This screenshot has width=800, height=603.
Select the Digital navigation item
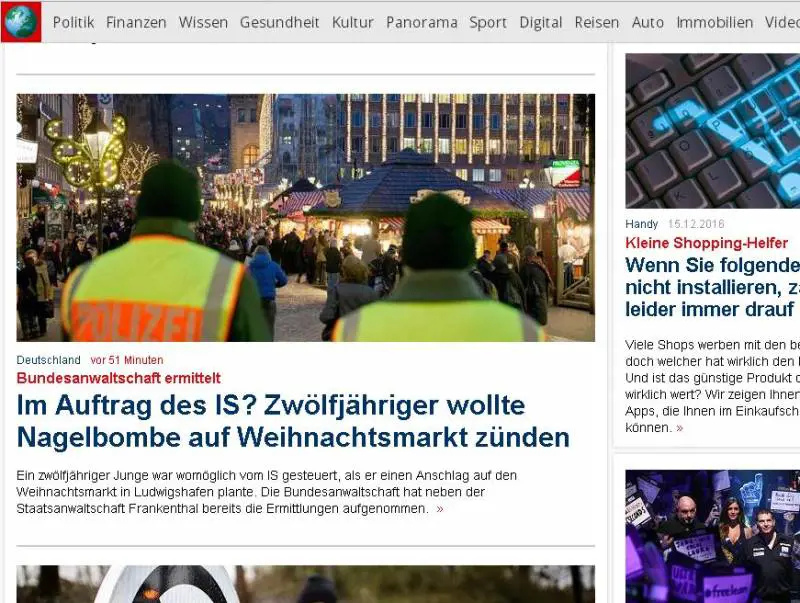tap(540, 22)
